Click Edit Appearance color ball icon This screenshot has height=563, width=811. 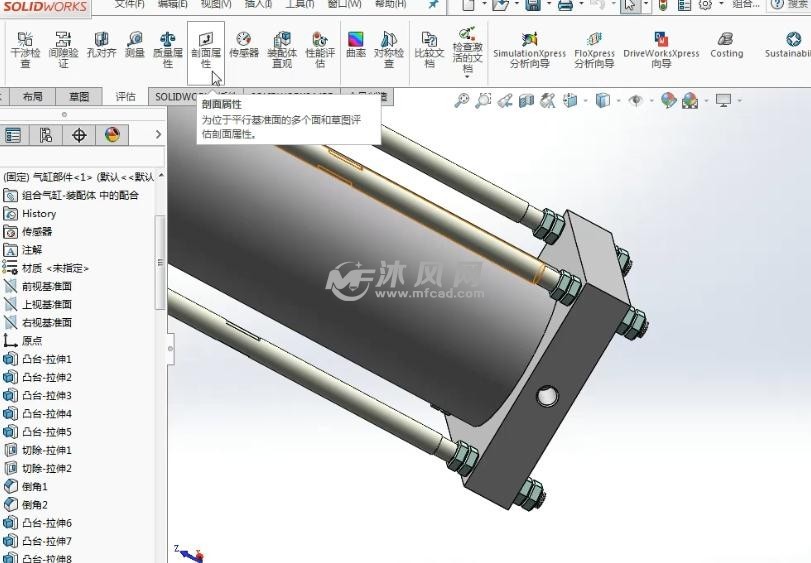(x=668, y=100)
